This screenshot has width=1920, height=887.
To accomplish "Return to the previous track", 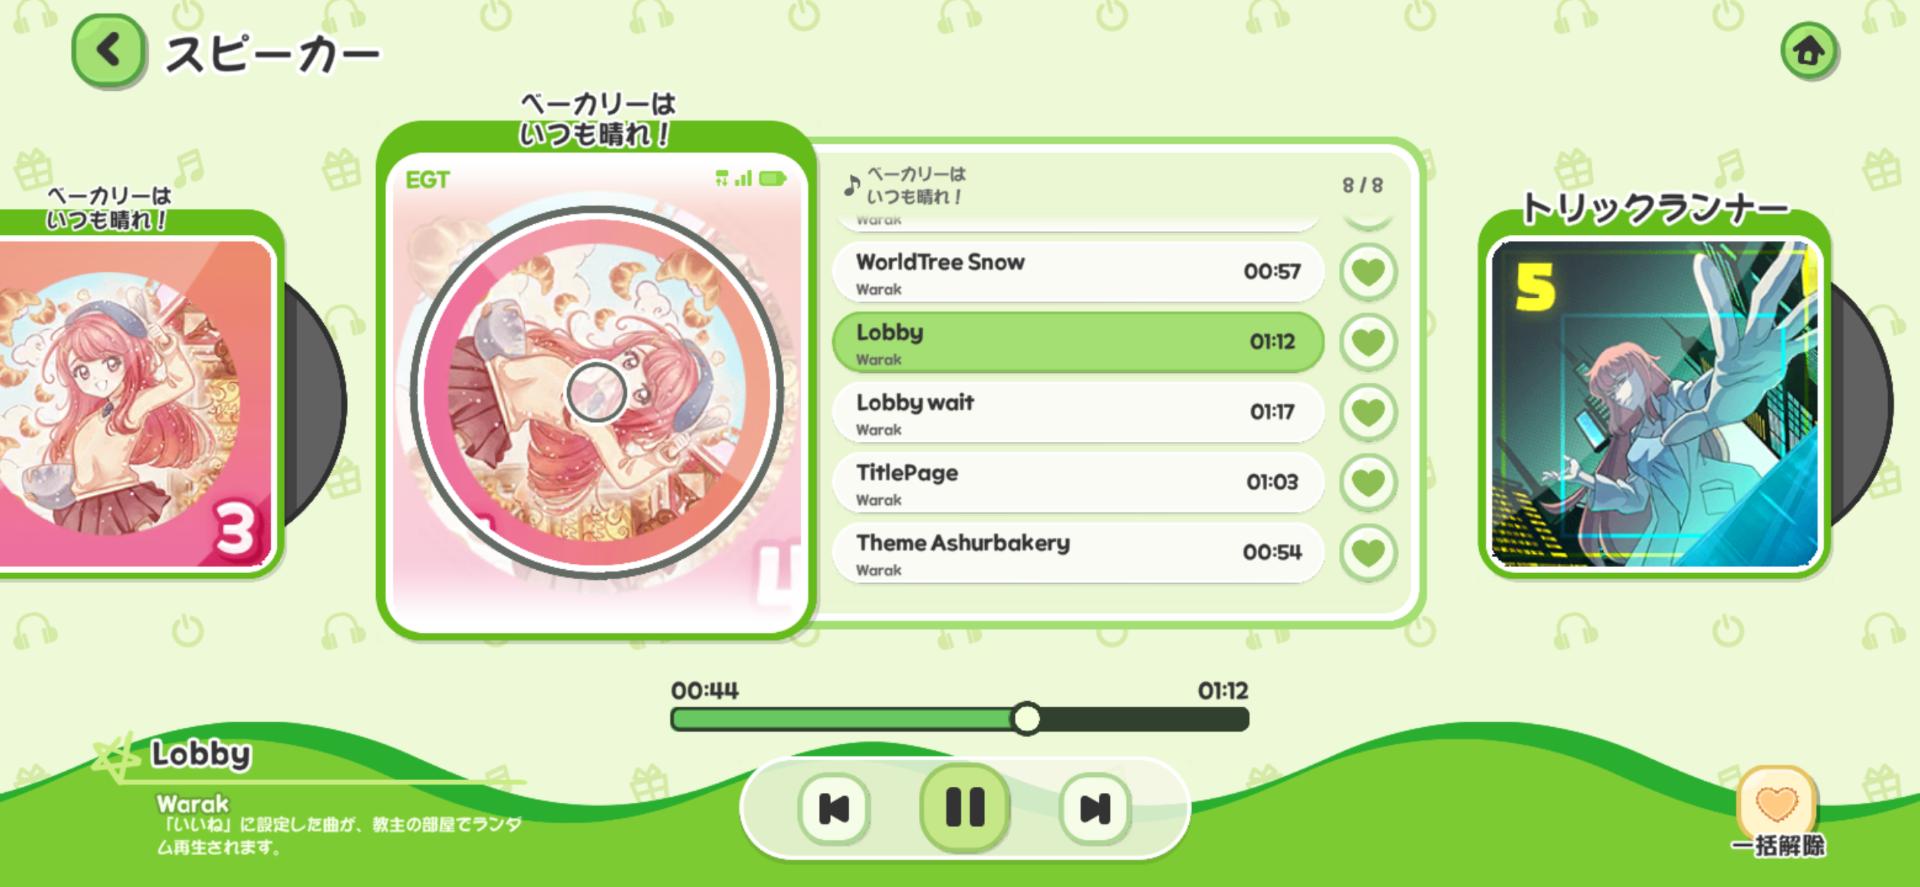I will click(x=834, y=808).
